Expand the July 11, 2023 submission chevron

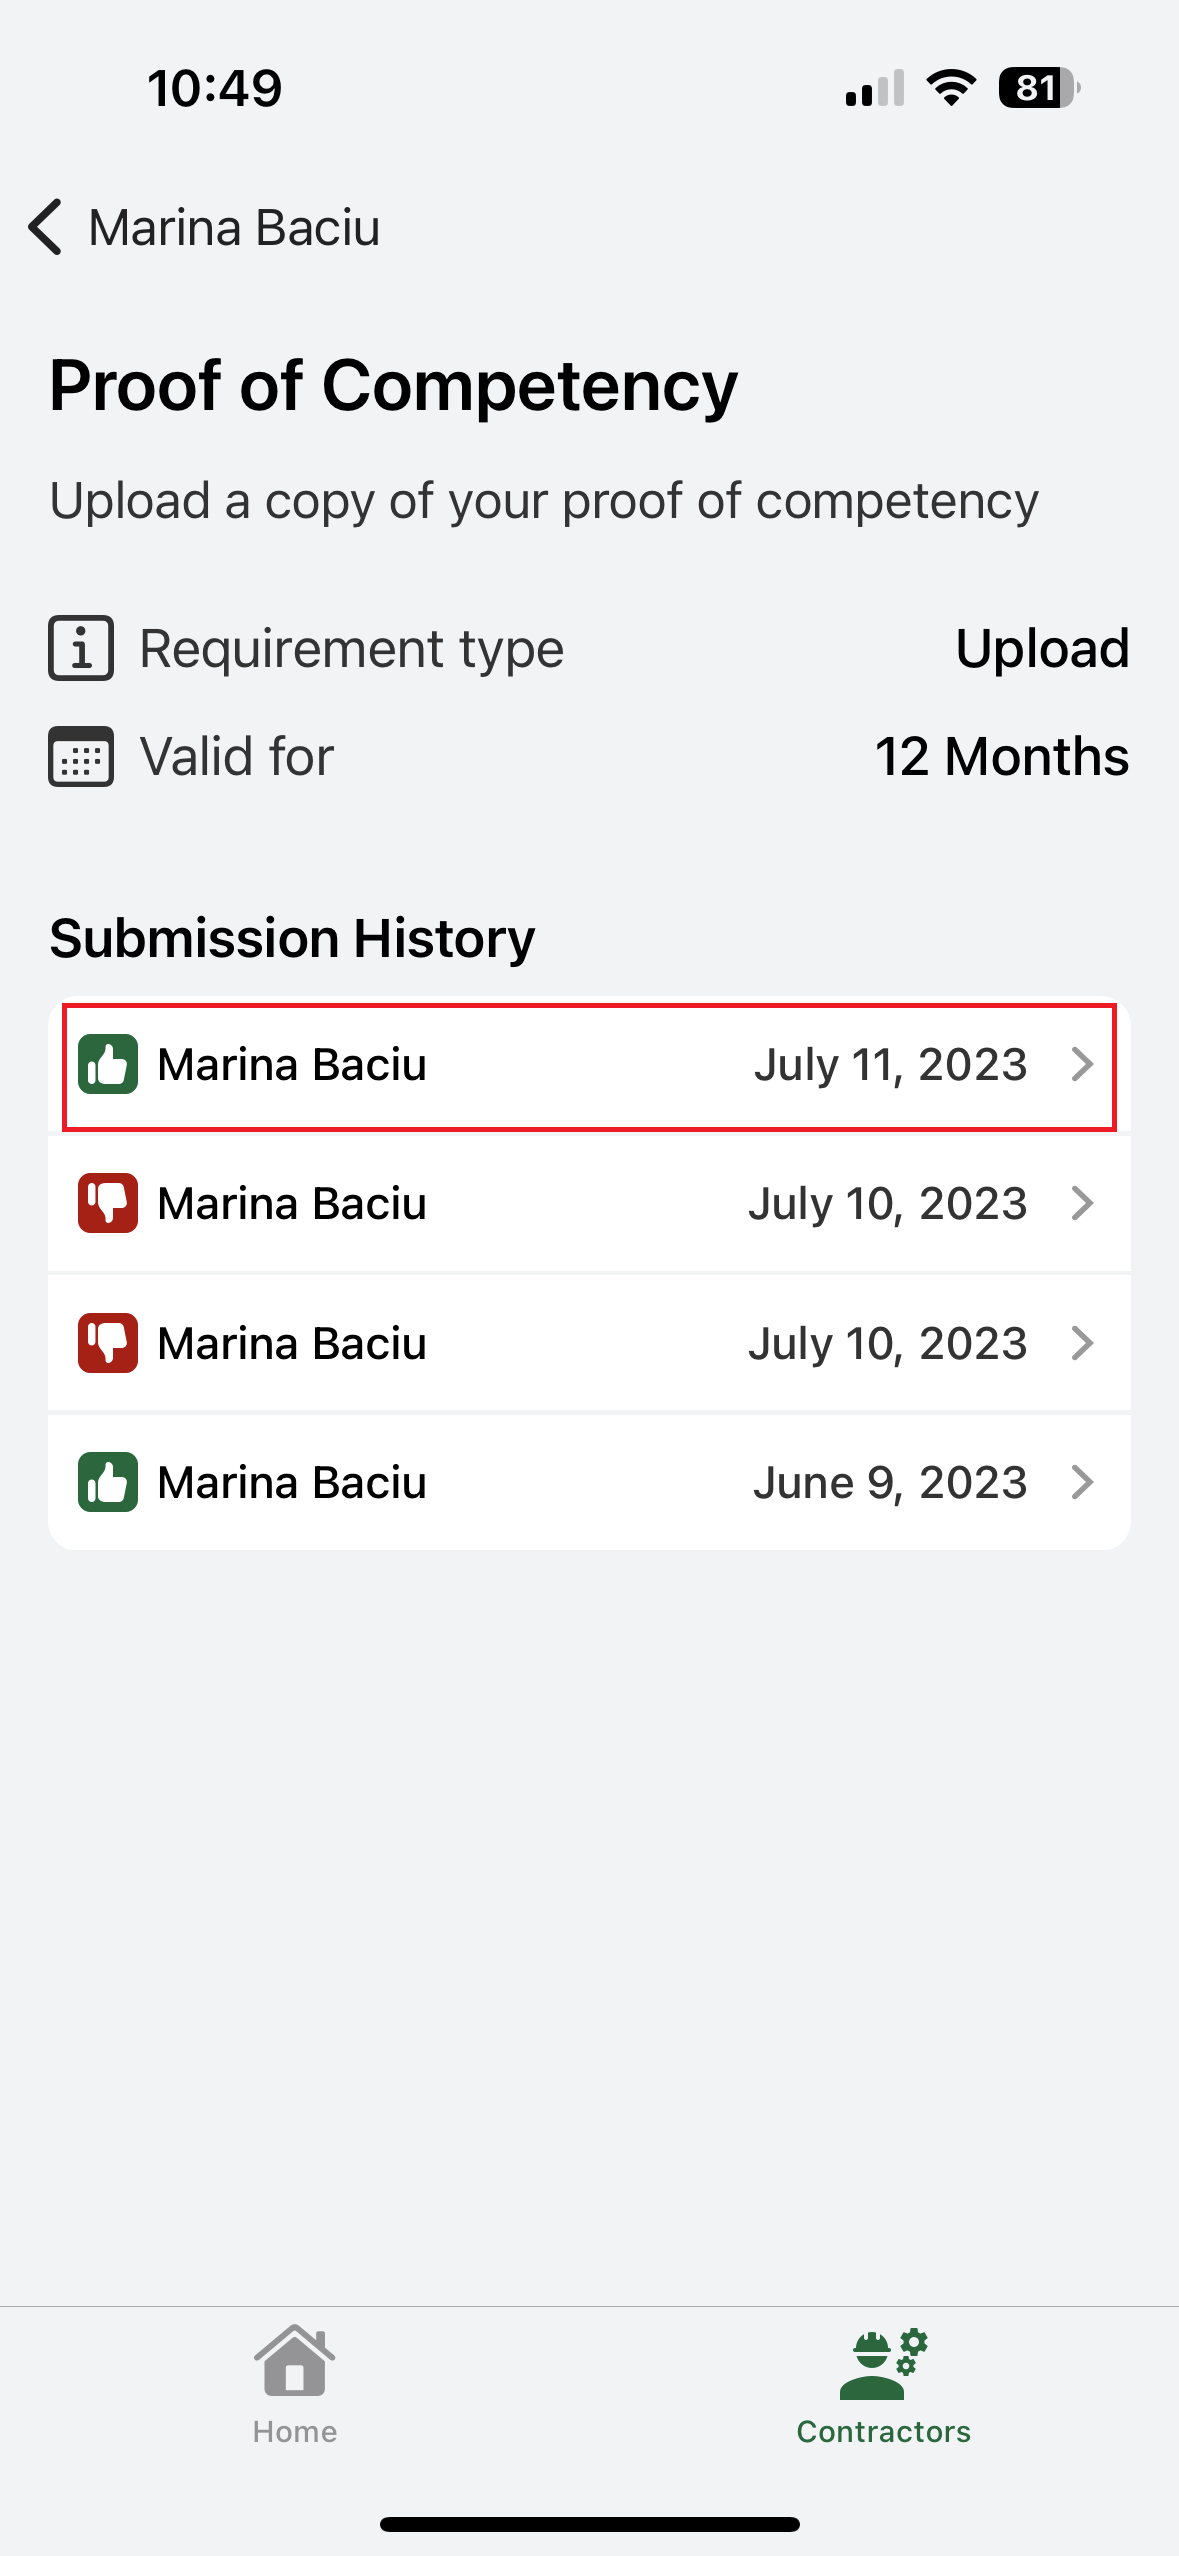(1081, 1064)
